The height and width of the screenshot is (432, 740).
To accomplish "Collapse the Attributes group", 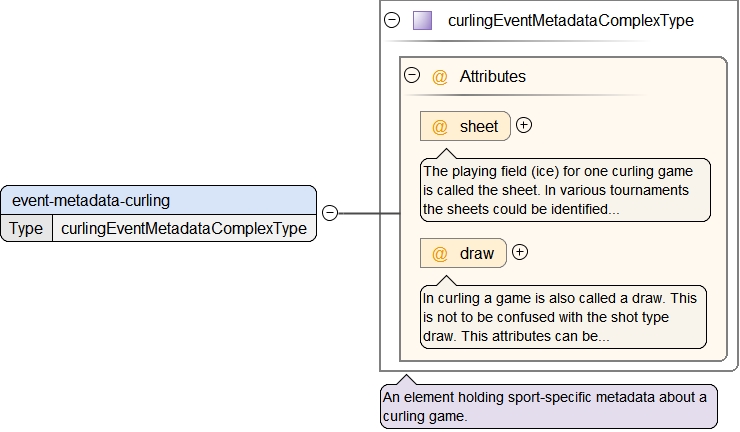I will coord(411,75).
